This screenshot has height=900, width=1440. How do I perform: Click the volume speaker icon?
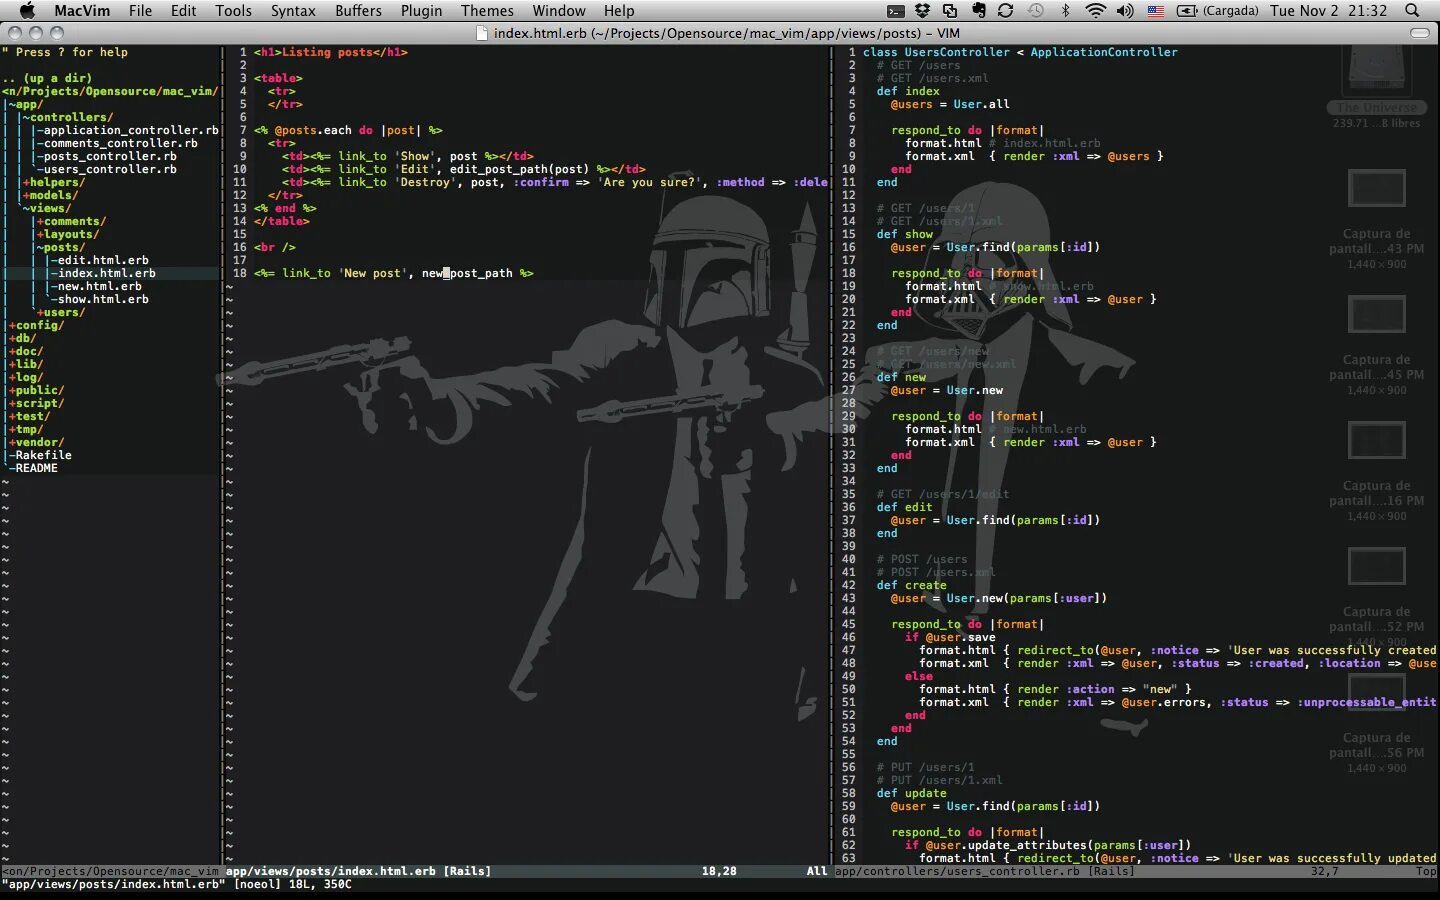(1125, 10)
